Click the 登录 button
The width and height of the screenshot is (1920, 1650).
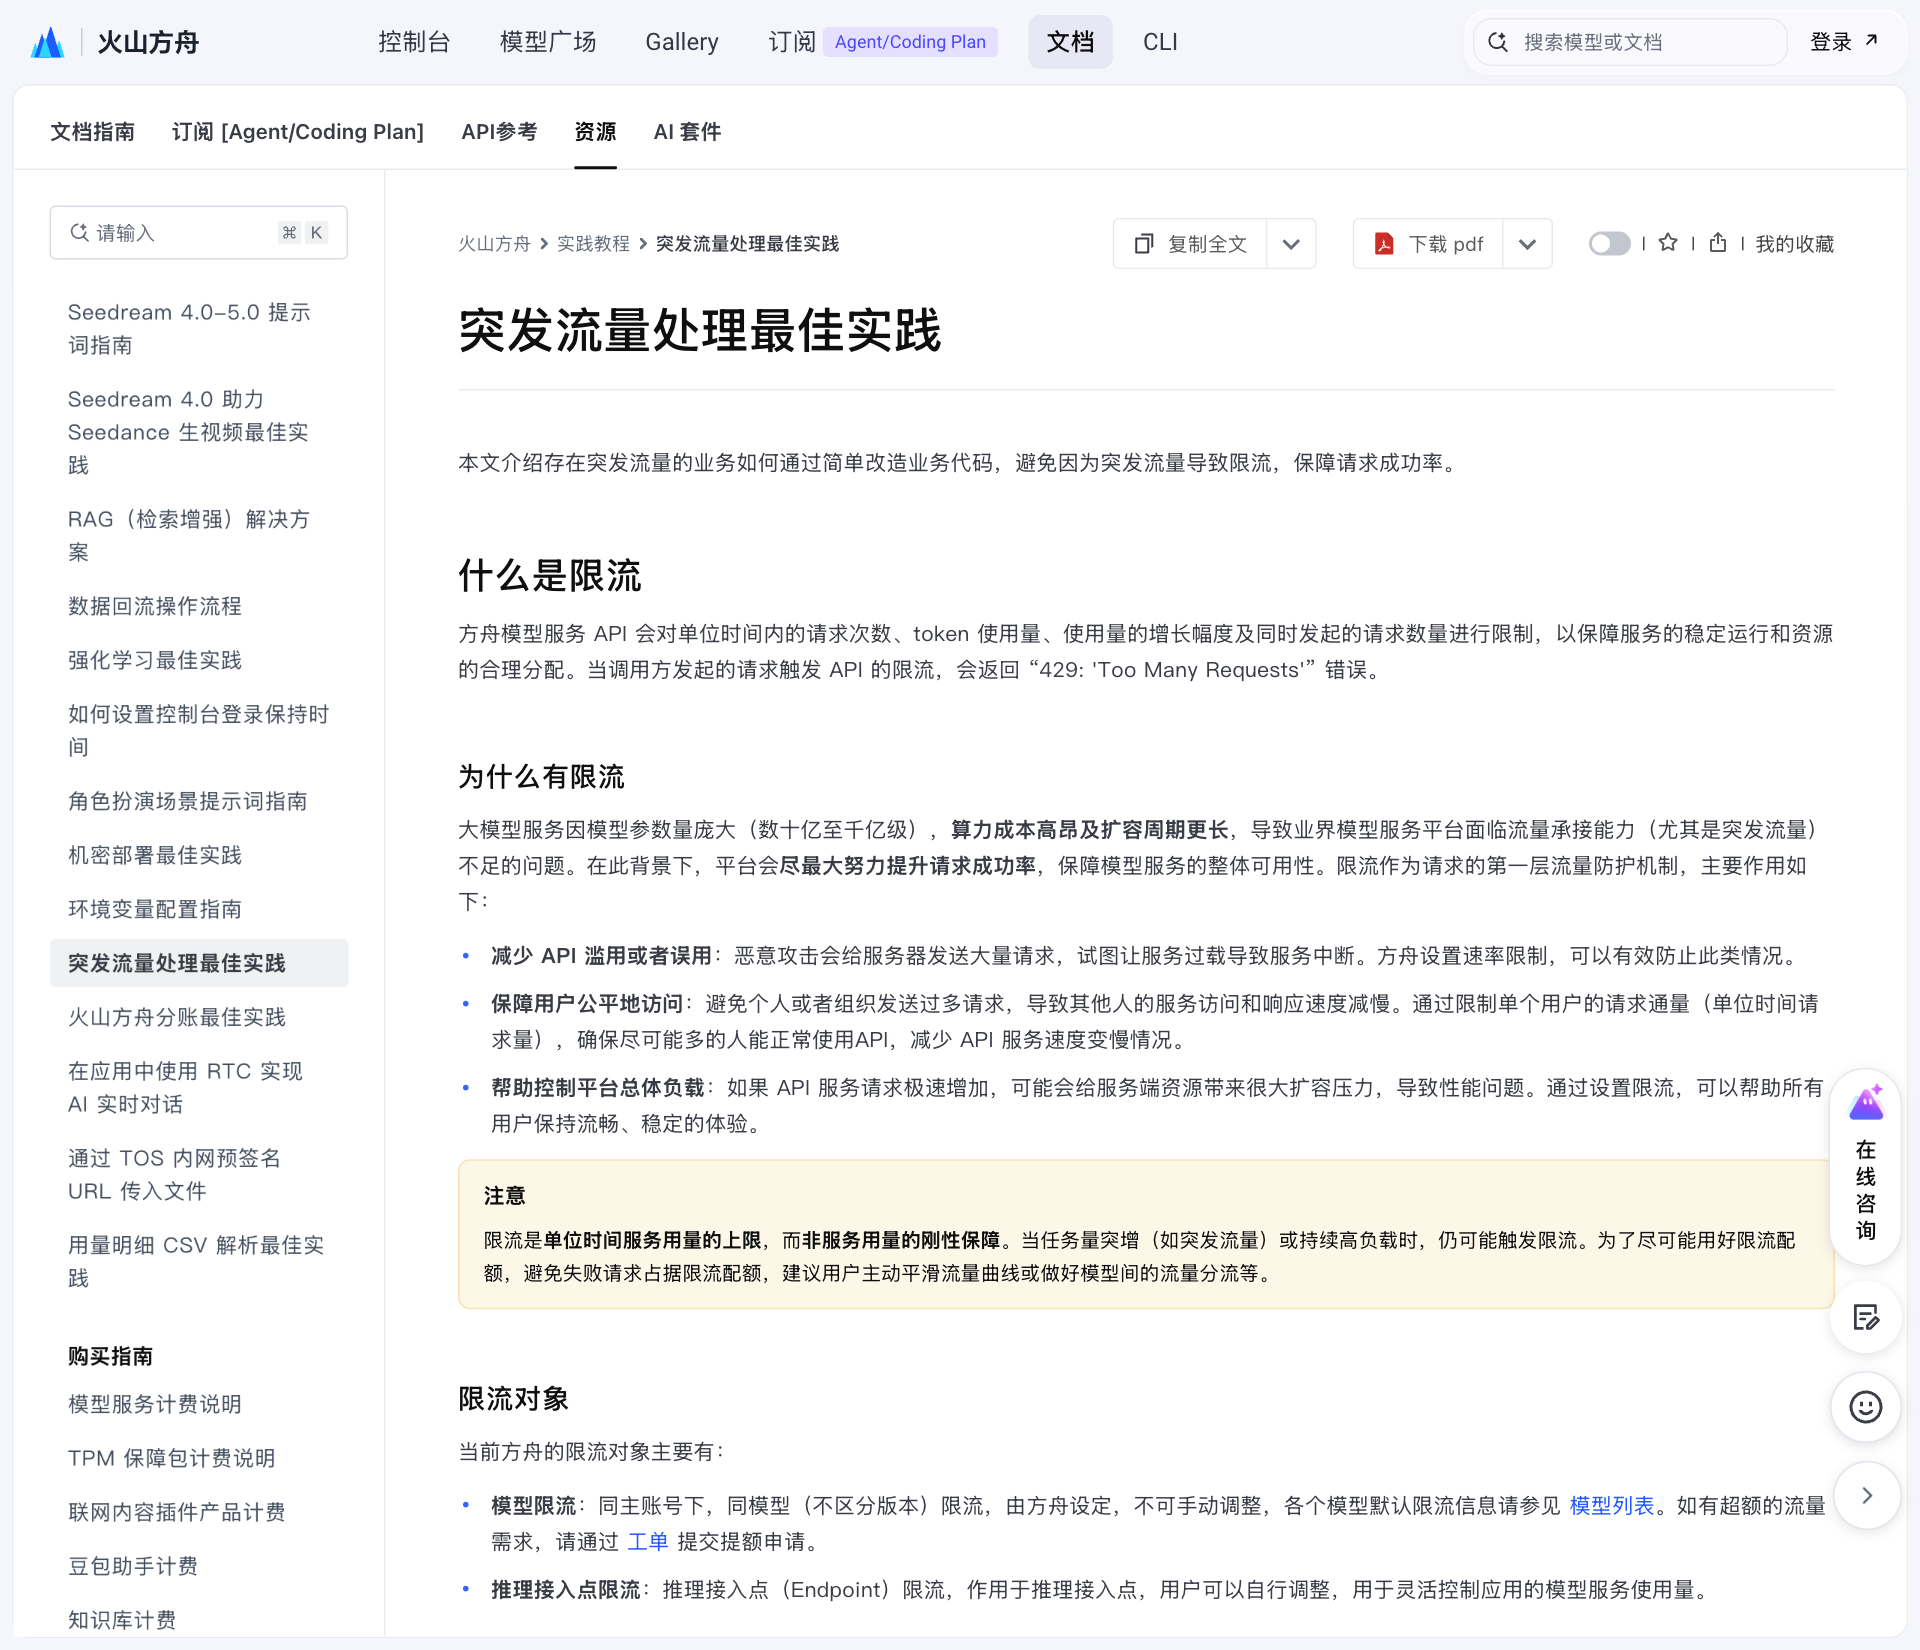(1844, 42)
